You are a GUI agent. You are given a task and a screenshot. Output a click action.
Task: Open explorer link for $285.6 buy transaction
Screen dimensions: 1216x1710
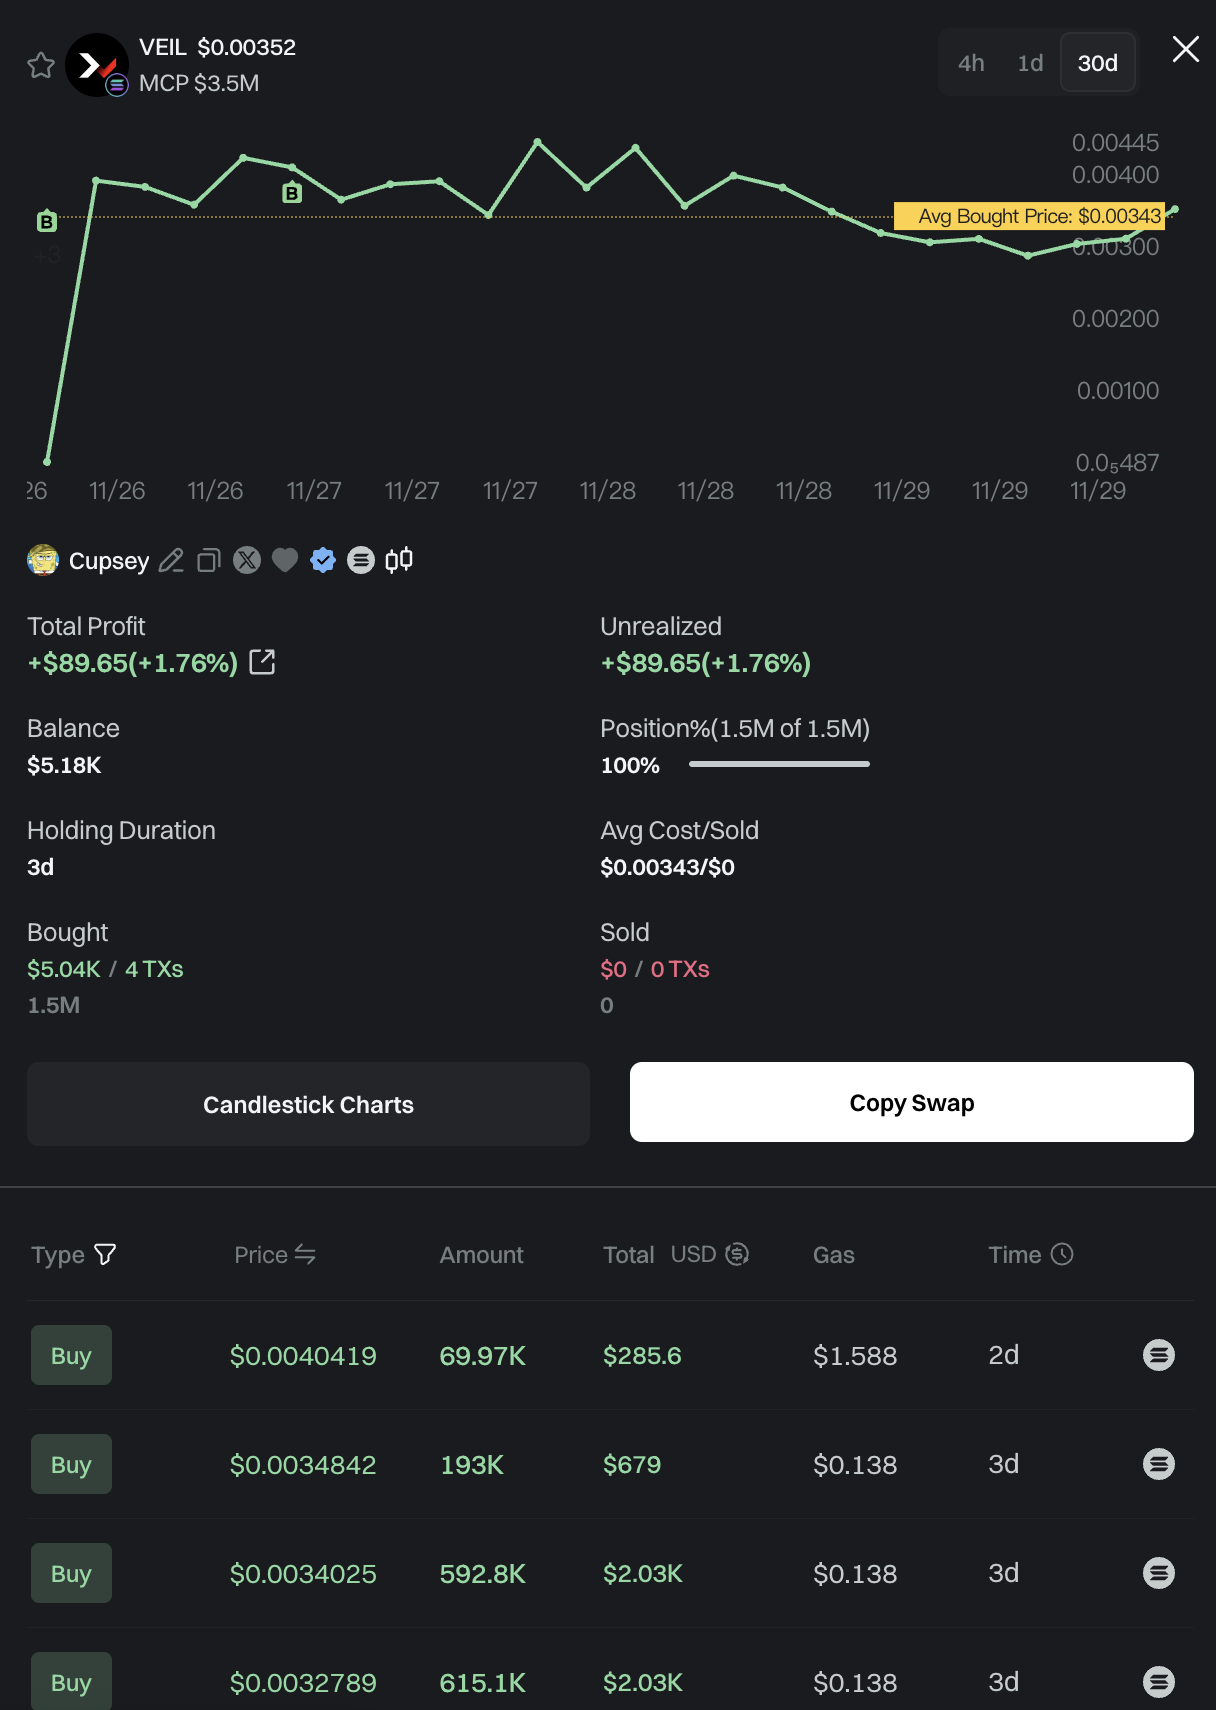[1158, 1355]
